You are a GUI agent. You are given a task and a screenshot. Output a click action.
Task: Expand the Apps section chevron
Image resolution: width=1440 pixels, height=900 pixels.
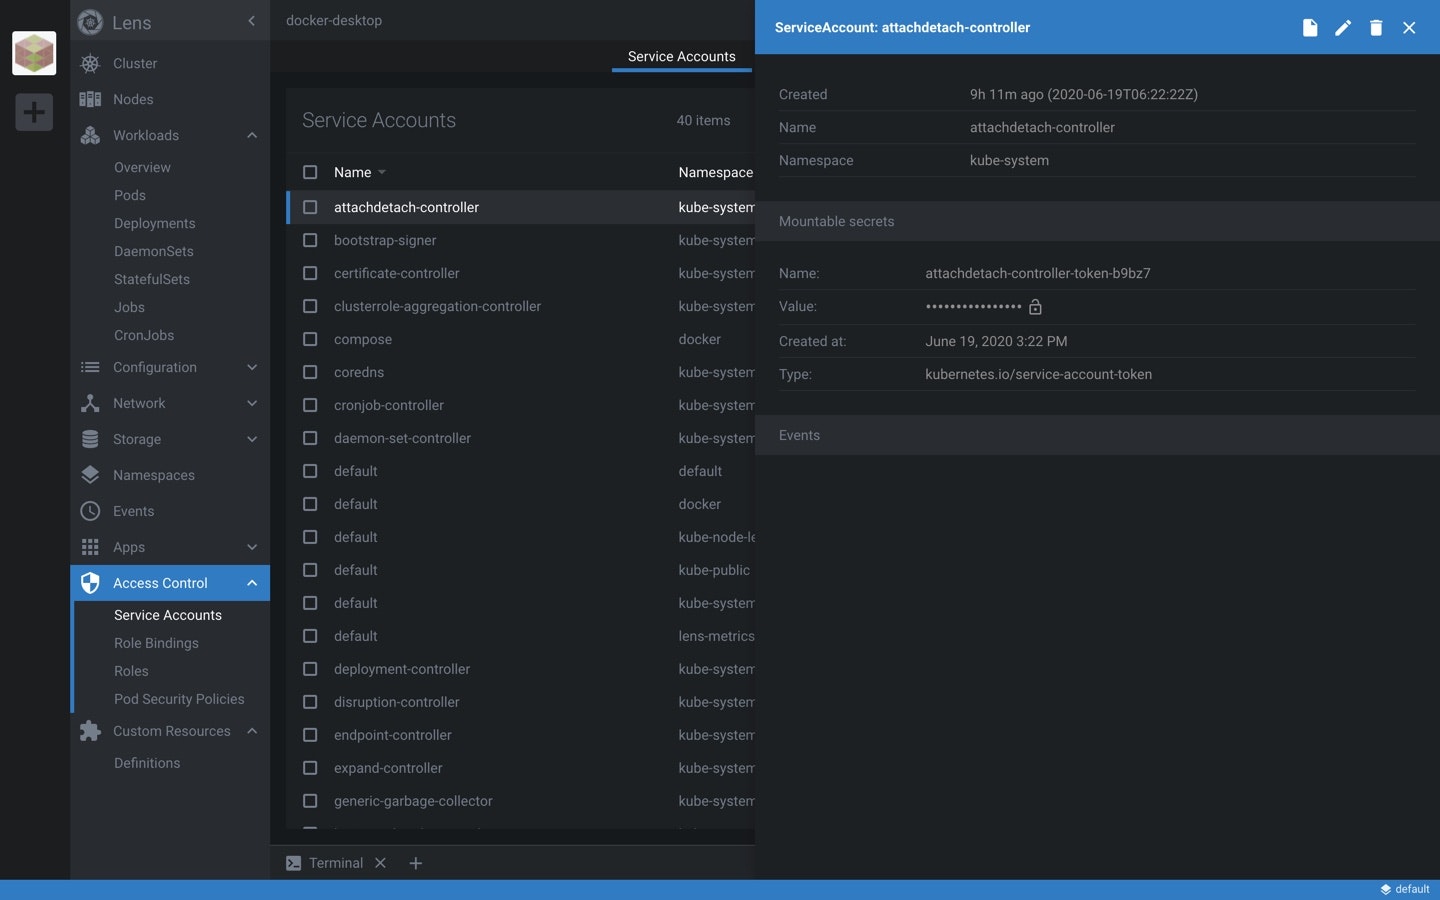[252, 547]
